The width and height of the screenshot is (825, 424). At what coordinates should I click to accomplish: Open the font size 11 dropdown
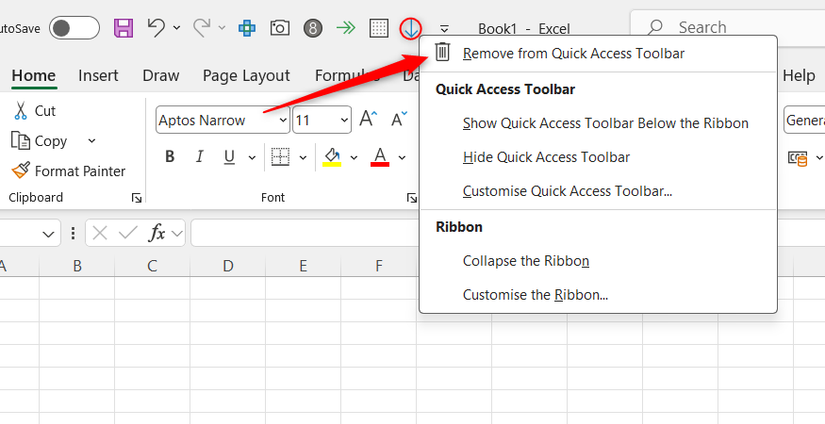345,120
